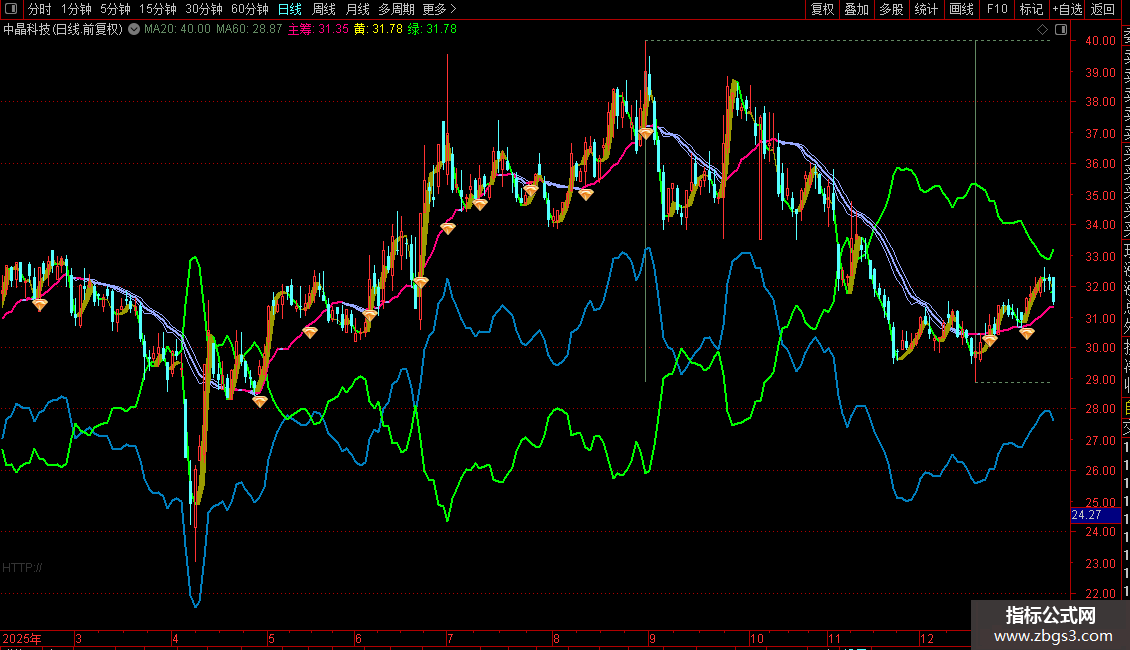The height and width of the screenshot is (650, 1130).
Task: Select the 日线 daily period
Action: point(290,9)
